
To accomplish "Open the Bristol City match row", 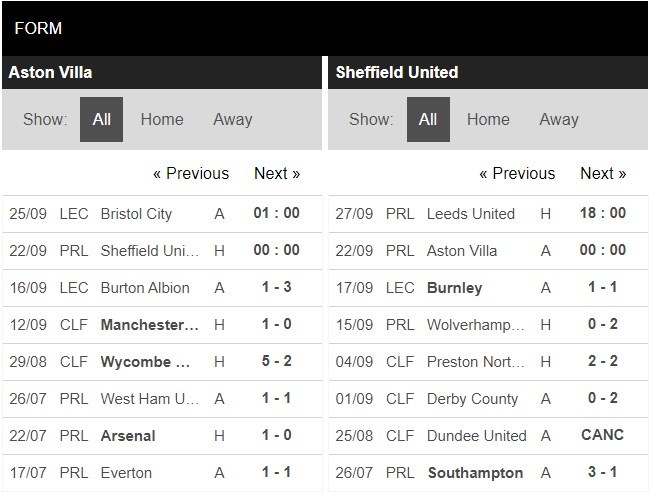I will tap(137, 214).
